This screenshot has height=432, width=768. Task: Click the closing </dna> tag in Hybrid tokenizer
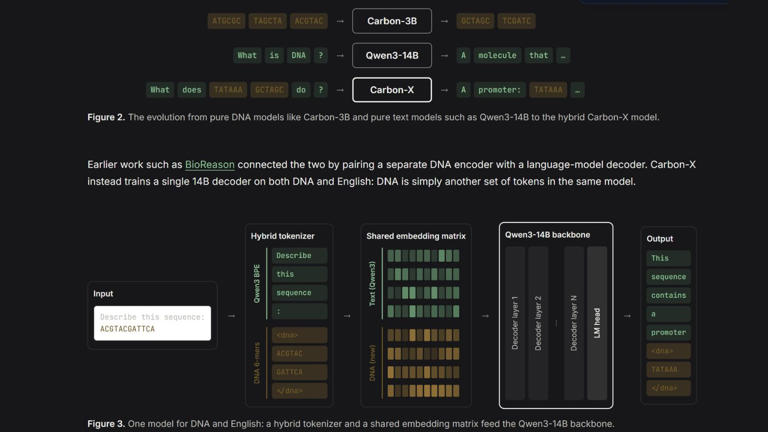(x=299, y=390)
